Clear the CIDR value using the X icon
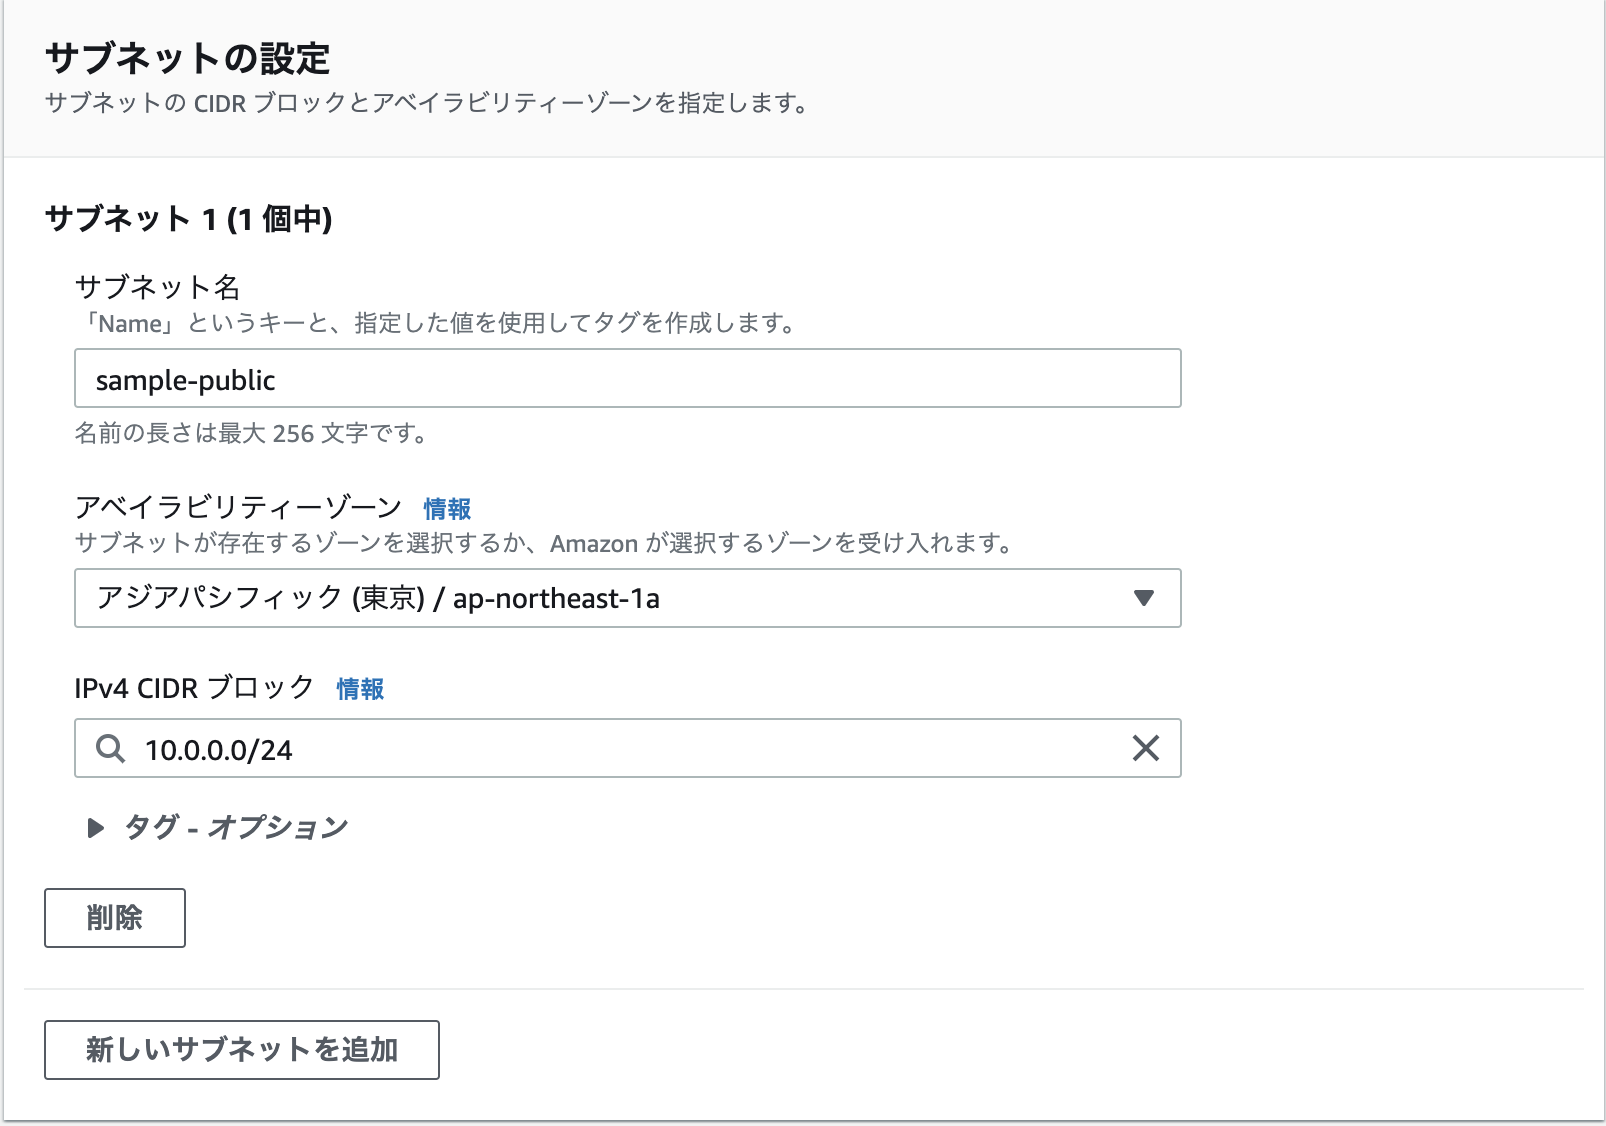1606x1126 pixels. tap(1143, 748)
